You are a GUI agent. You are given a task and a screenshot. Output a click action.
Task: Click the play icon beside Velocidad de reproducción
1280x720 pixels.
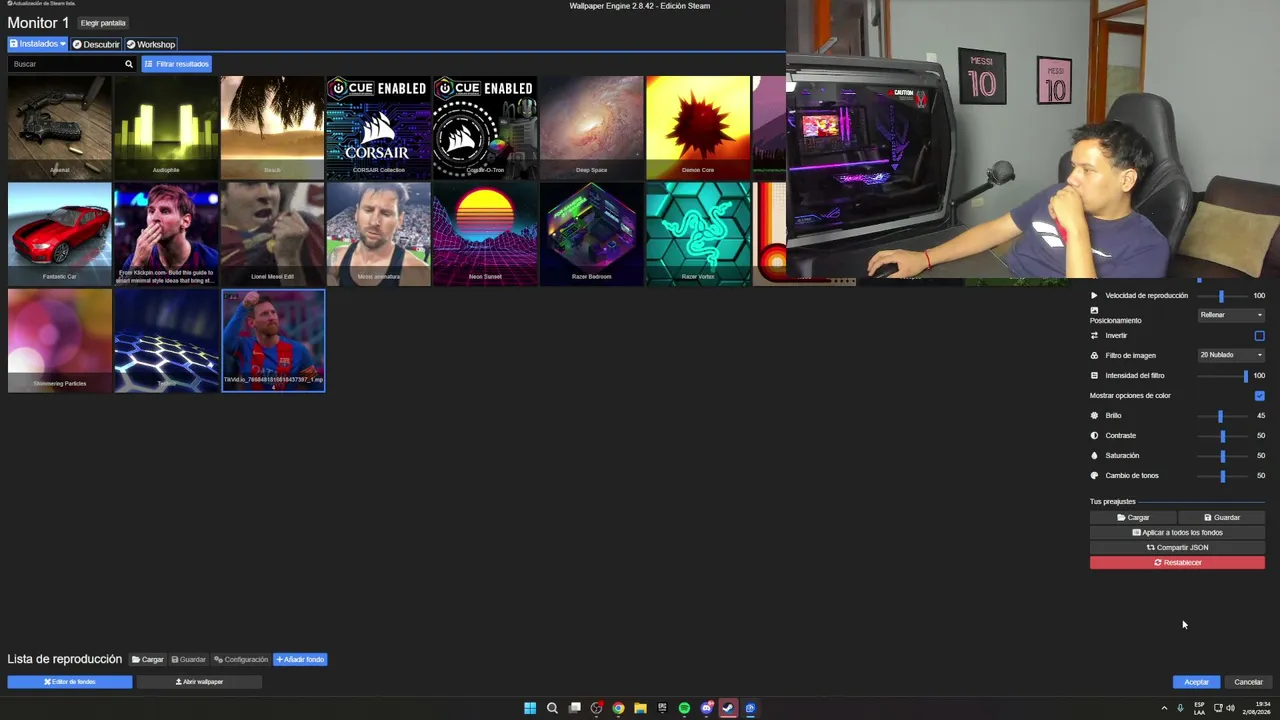(1094, 296)
